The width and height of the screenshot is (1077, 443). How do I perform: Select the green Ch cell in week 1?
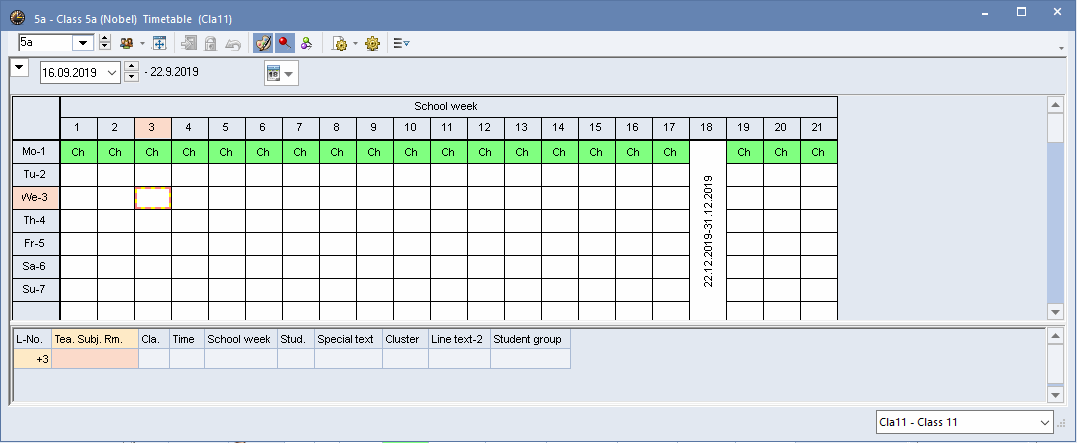coord(78,152)
